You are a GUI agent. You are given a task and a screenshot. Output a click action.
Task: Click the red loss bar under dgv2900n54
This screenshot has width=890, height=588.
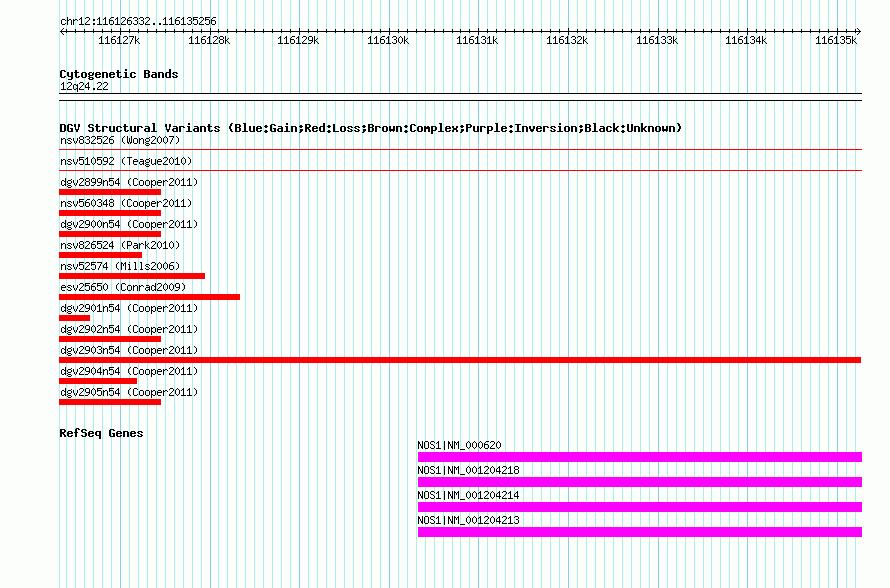click(110, 234)
